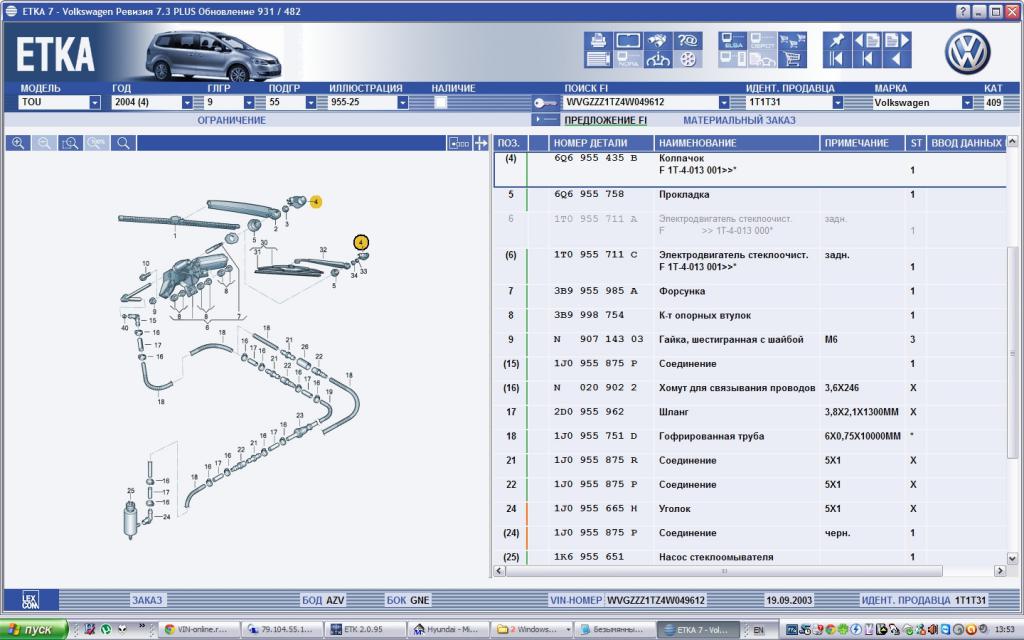Open the ГОД dropdown showing 2004 (4)
The image size is (1024, 640).
(187, 103)
